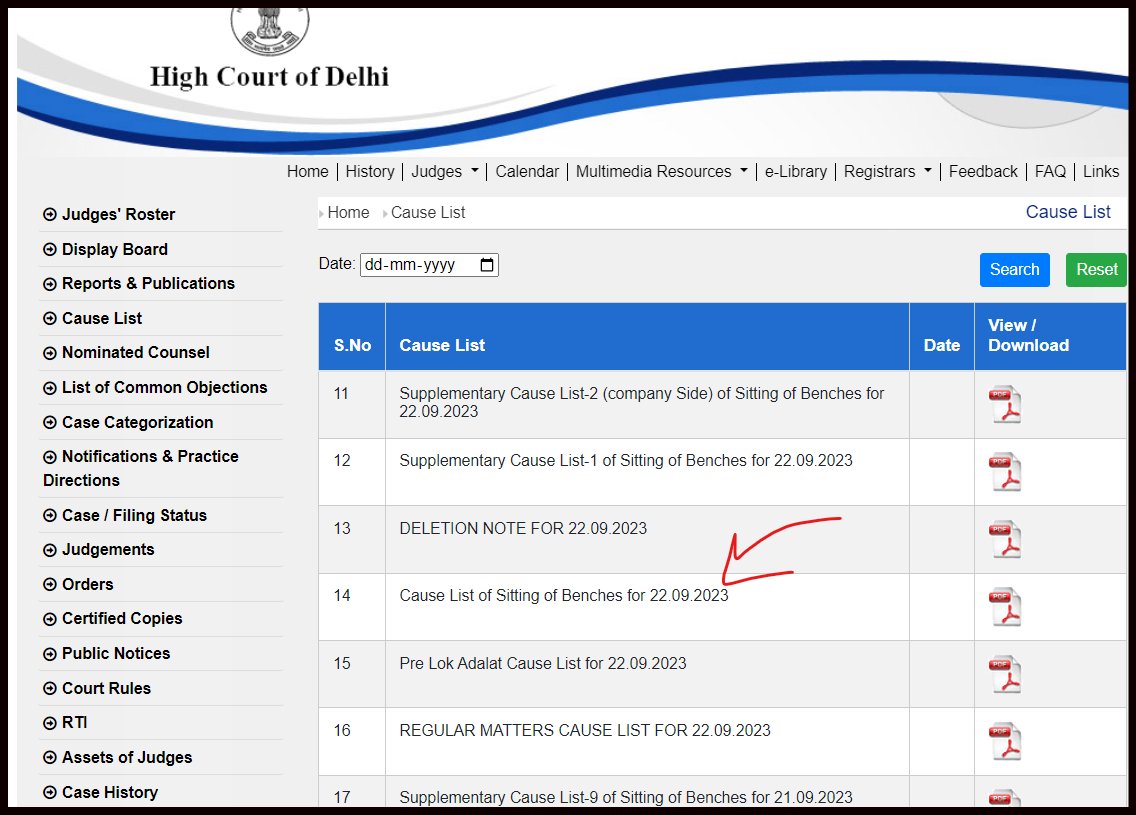This screenshot has width=1136, height=815.
Task: Click 'Cause List of Sitting of Benches for 22.09.2023' text
Action: pos(564,595)
